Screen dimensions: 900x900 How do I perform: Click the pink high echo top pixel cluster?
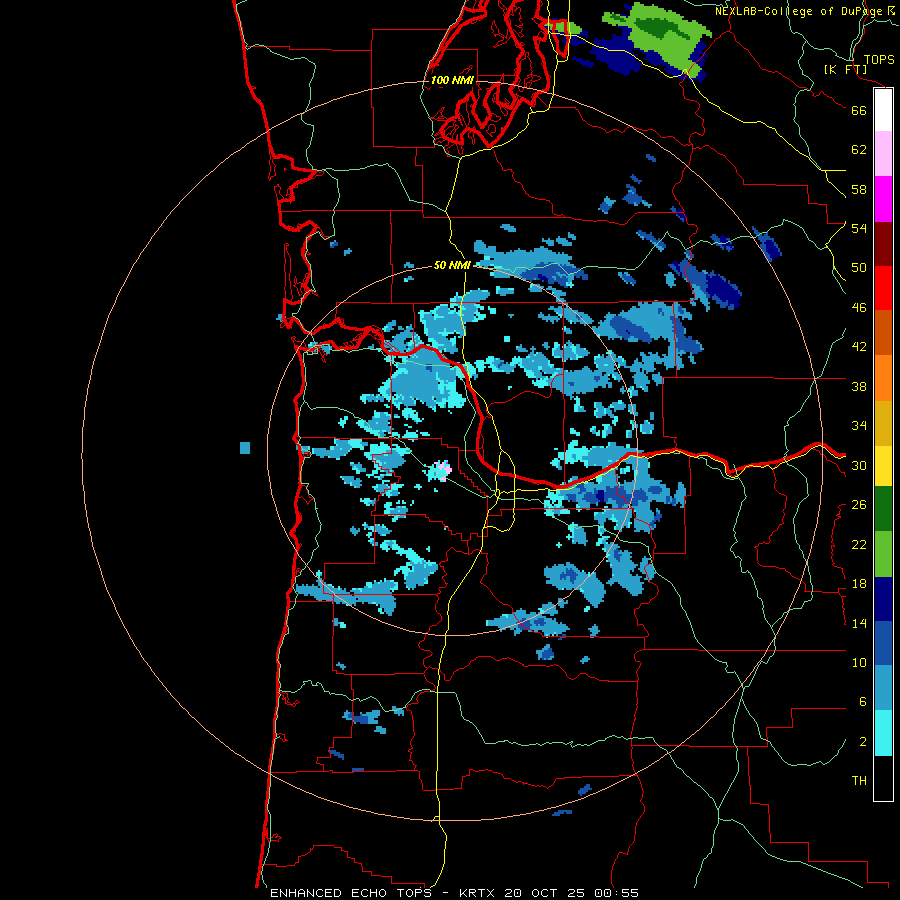click(443, 470)
